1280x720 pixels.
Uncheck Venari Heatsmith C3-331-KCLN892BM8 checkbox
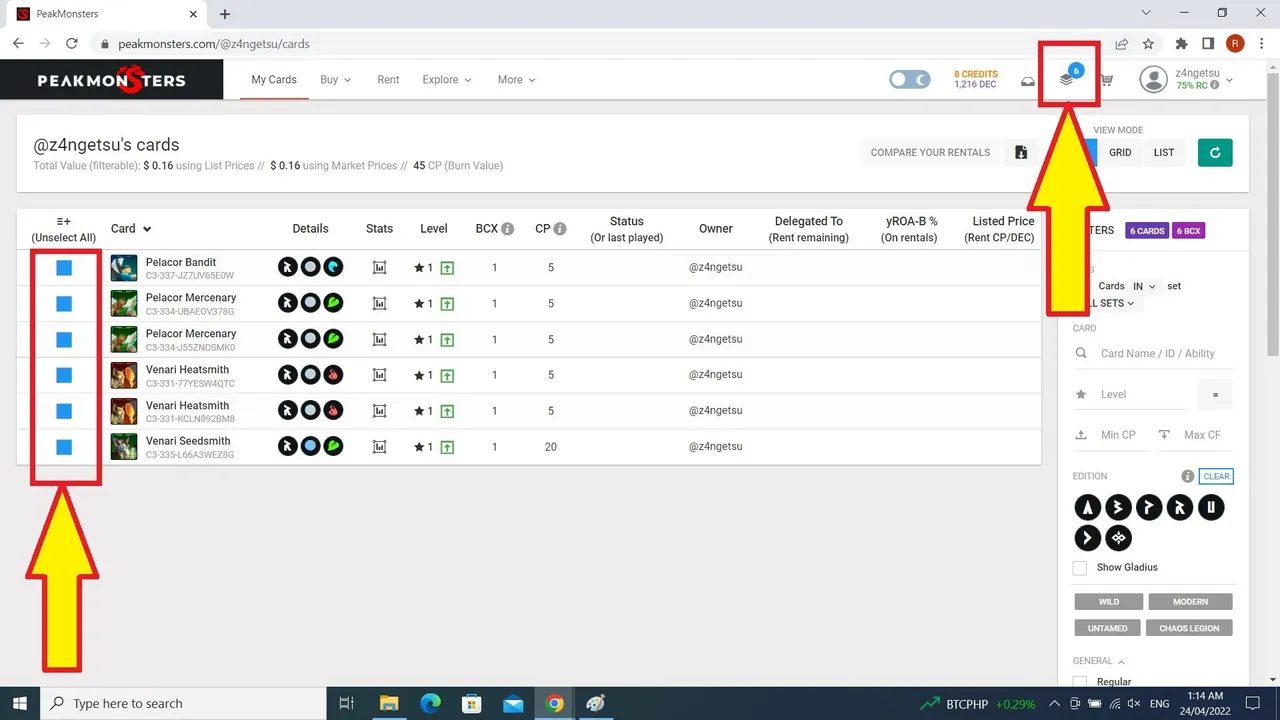click(x=64, y=411)
